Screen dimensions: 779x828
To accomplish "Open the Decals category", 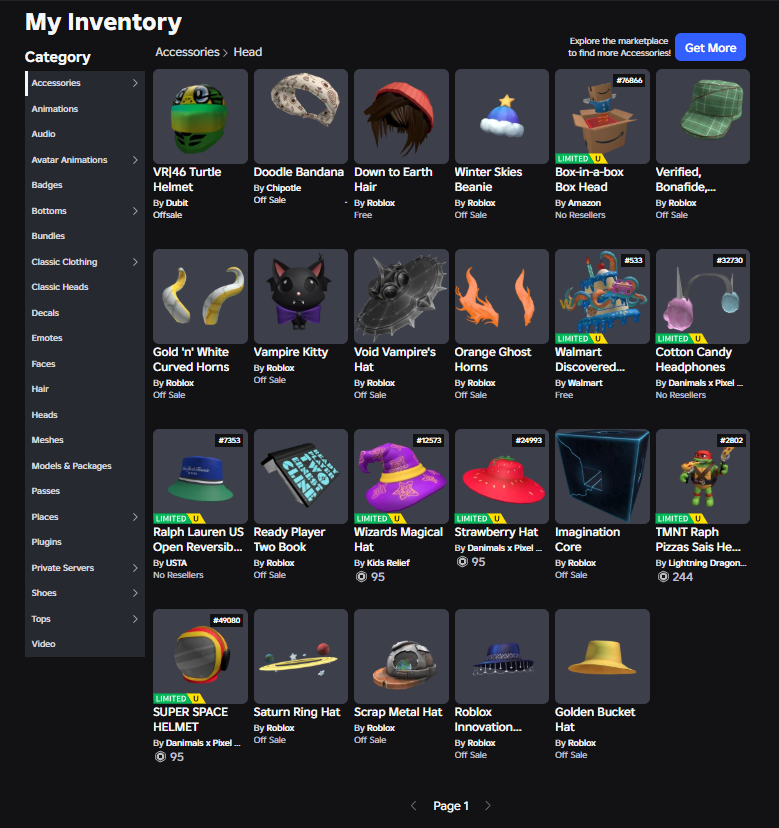I will [85, 313].
